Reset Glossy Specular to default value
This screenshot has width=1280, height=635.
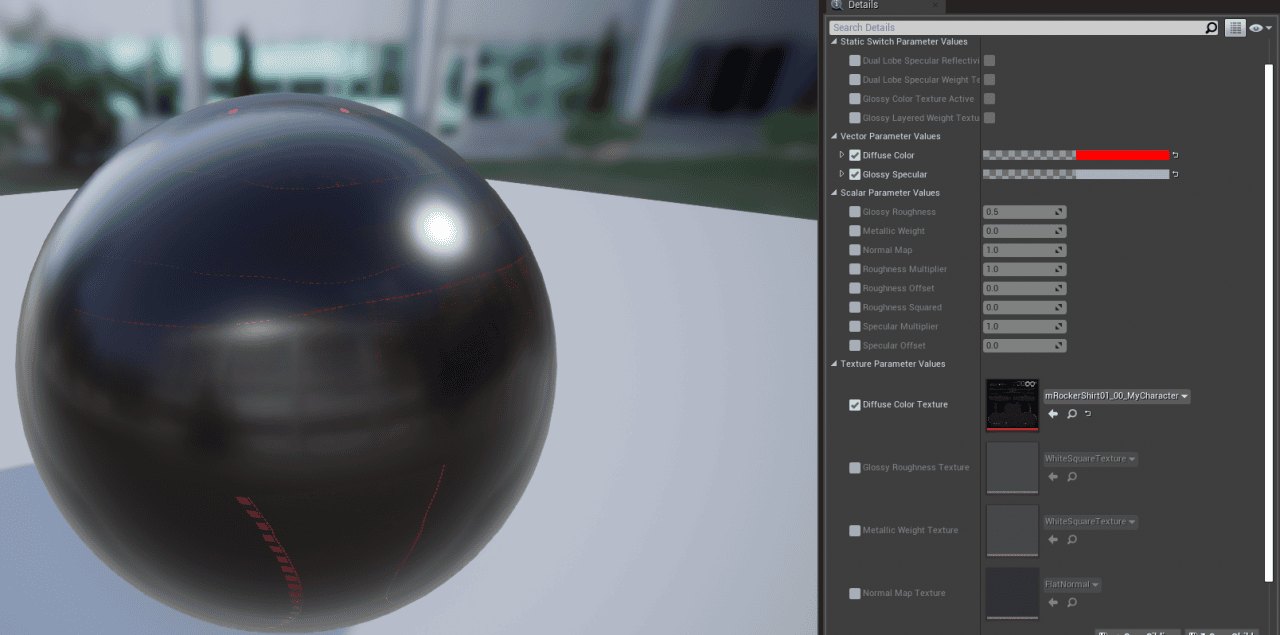click(x=1175, y=174)
